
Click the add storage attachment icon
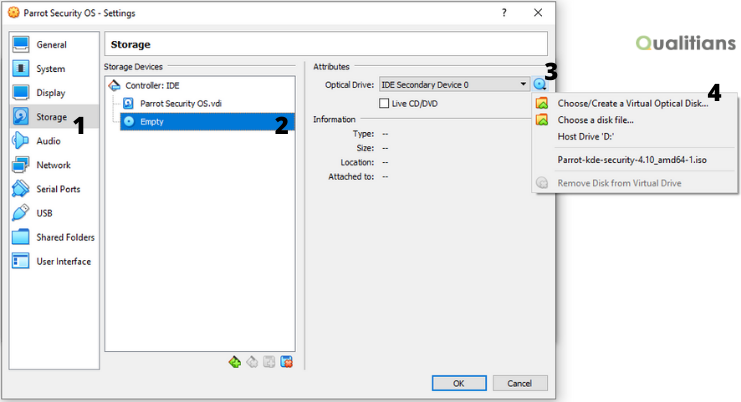point(269,362)
